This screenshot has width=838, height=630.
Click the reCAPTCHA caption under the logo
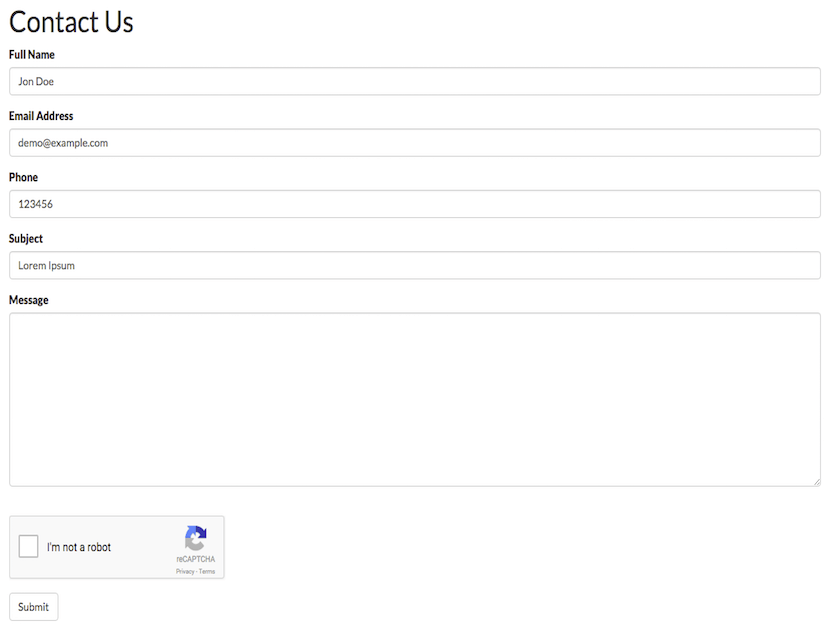coord(196,559)
